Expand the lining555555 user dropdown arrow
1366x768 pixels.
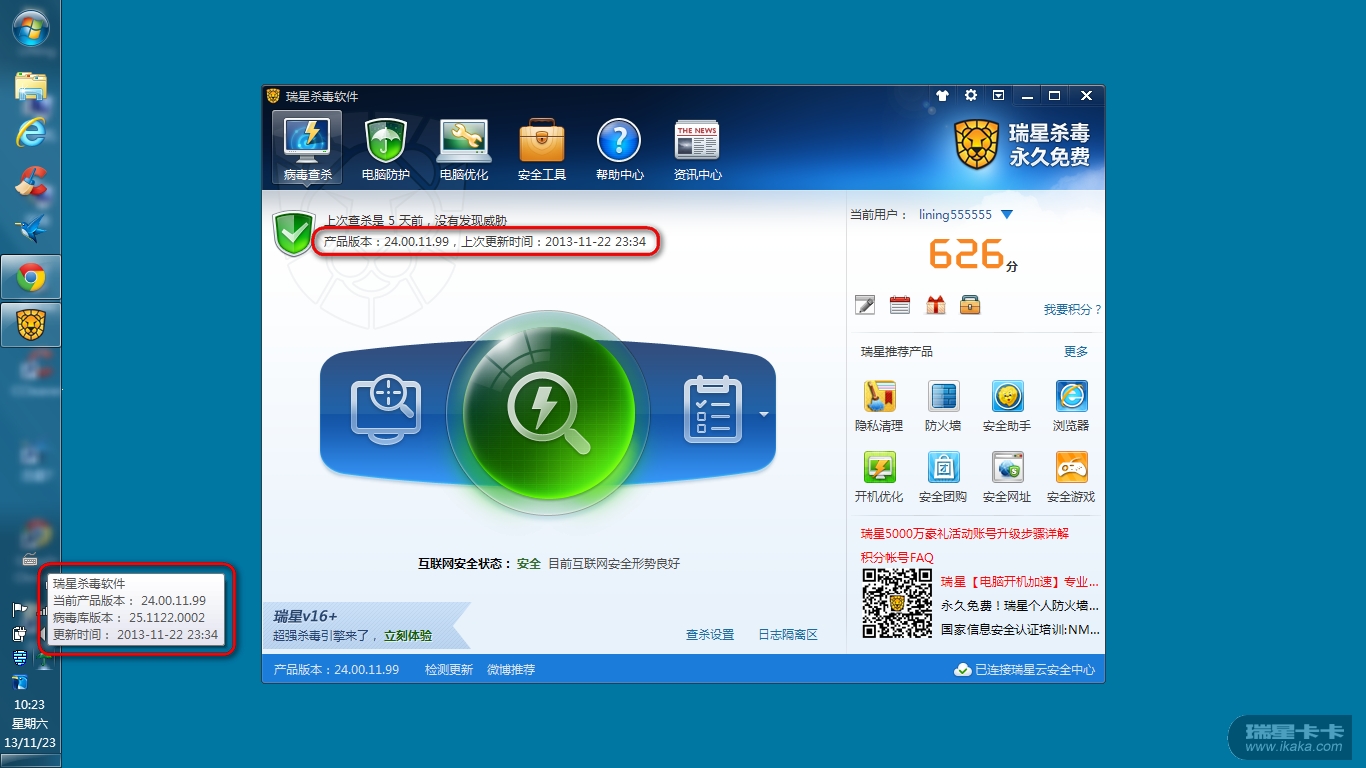pyautogui.click(x=1007, y=215)
